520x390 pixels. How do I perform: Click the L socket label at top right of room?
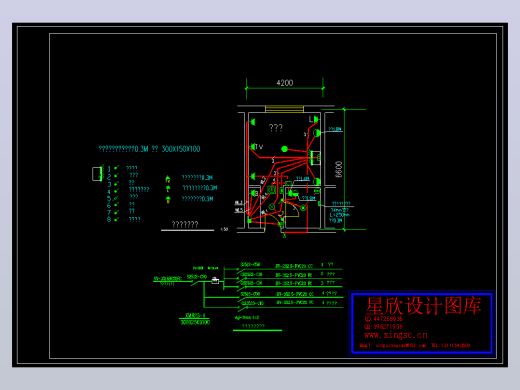tap(311, 119)
